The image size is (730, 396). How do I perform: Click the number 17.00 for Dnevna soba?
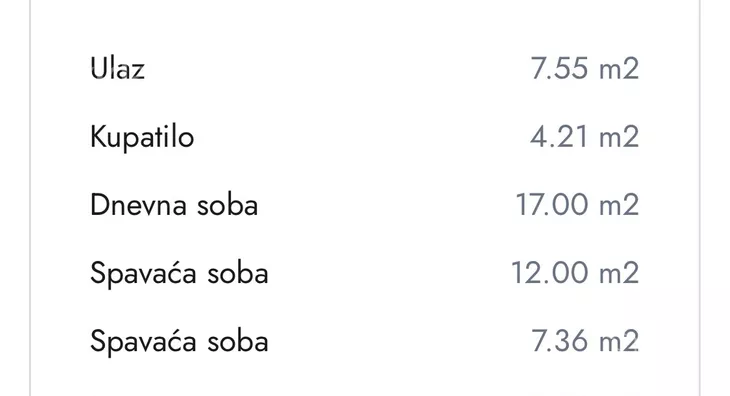(552, 205)
